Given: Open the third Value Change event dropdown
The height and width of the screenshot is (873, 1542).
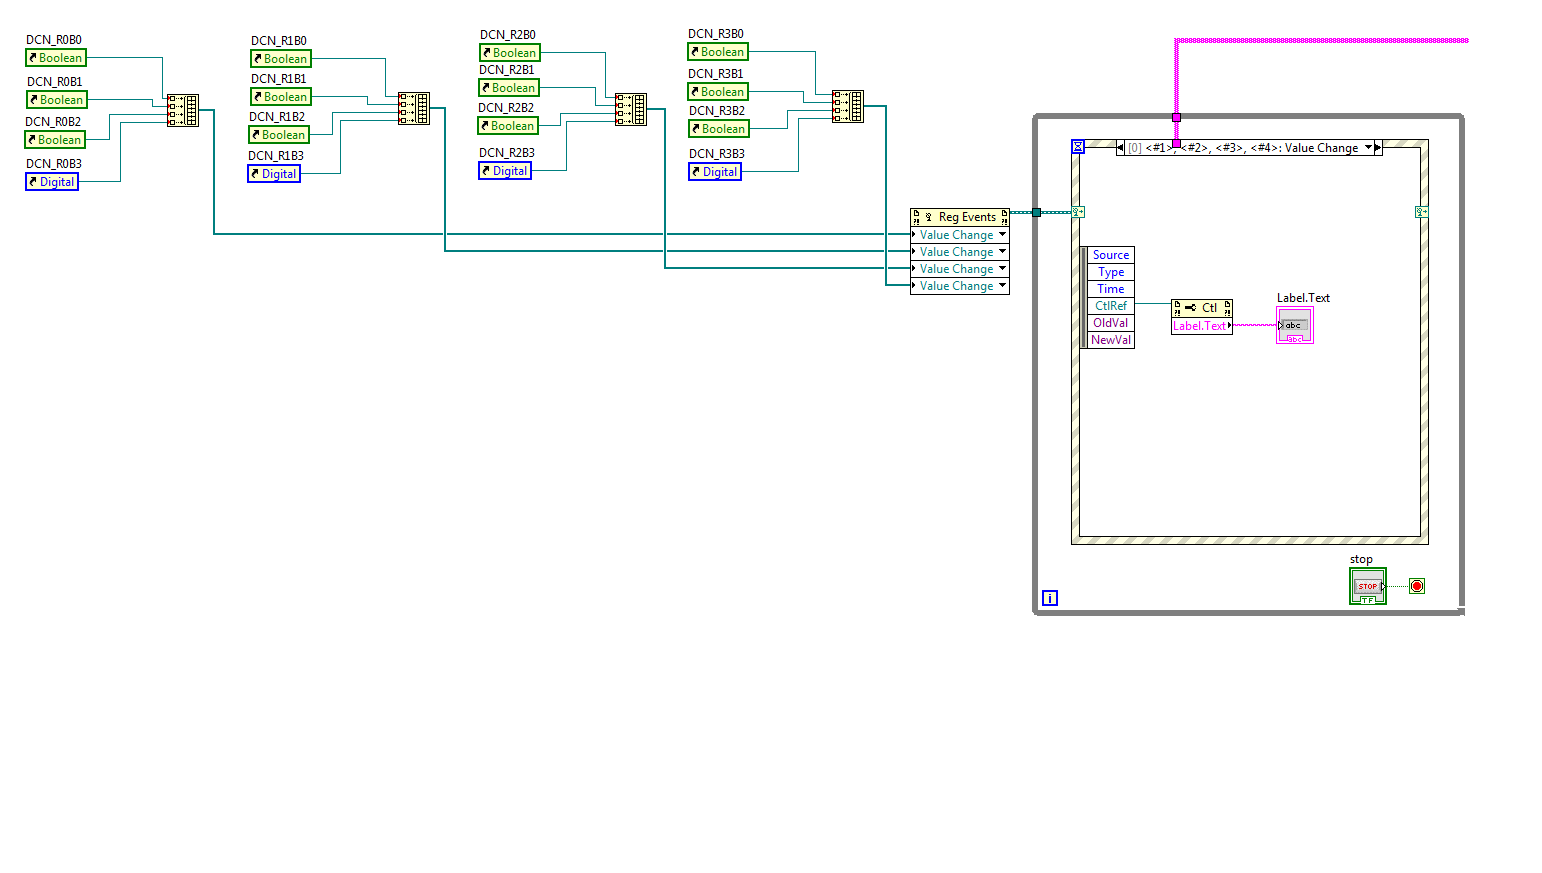Looking at the screenshot, I should pyautogui.click(x=1002, y=269).
